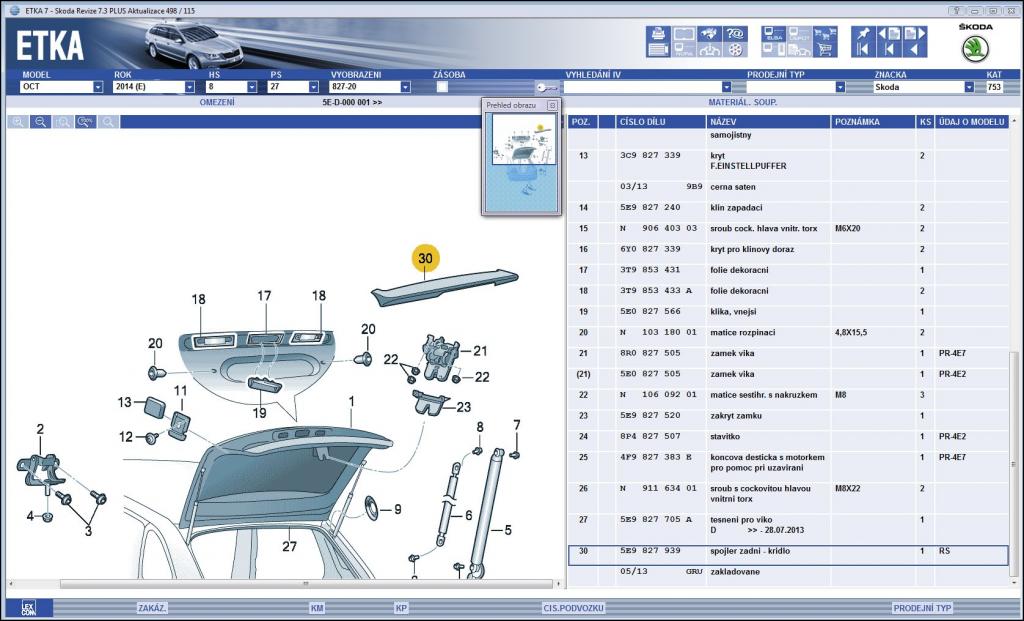Zoom in on the parts diagram
Screen dimensions: 1024x621
pos(18,122)
